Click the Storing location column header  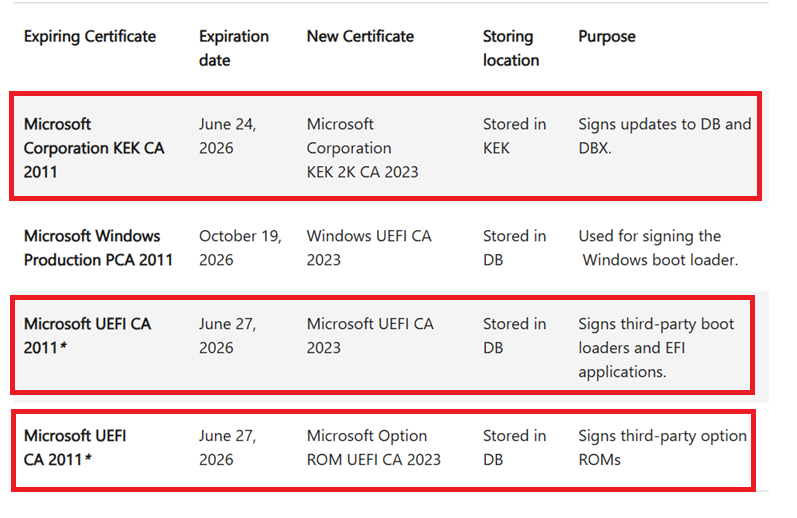point(511,48)
